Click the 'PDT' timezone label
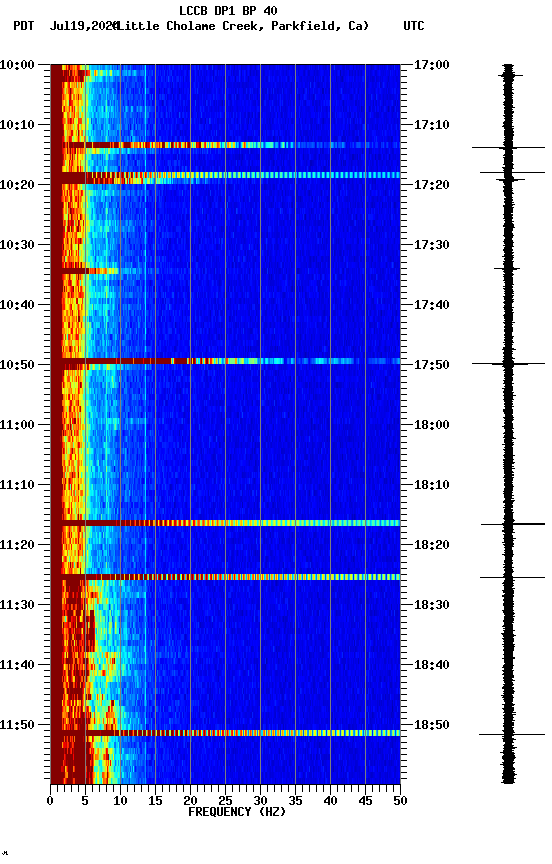The height and width of the screenshot is (864, 552). coord(24,26)
